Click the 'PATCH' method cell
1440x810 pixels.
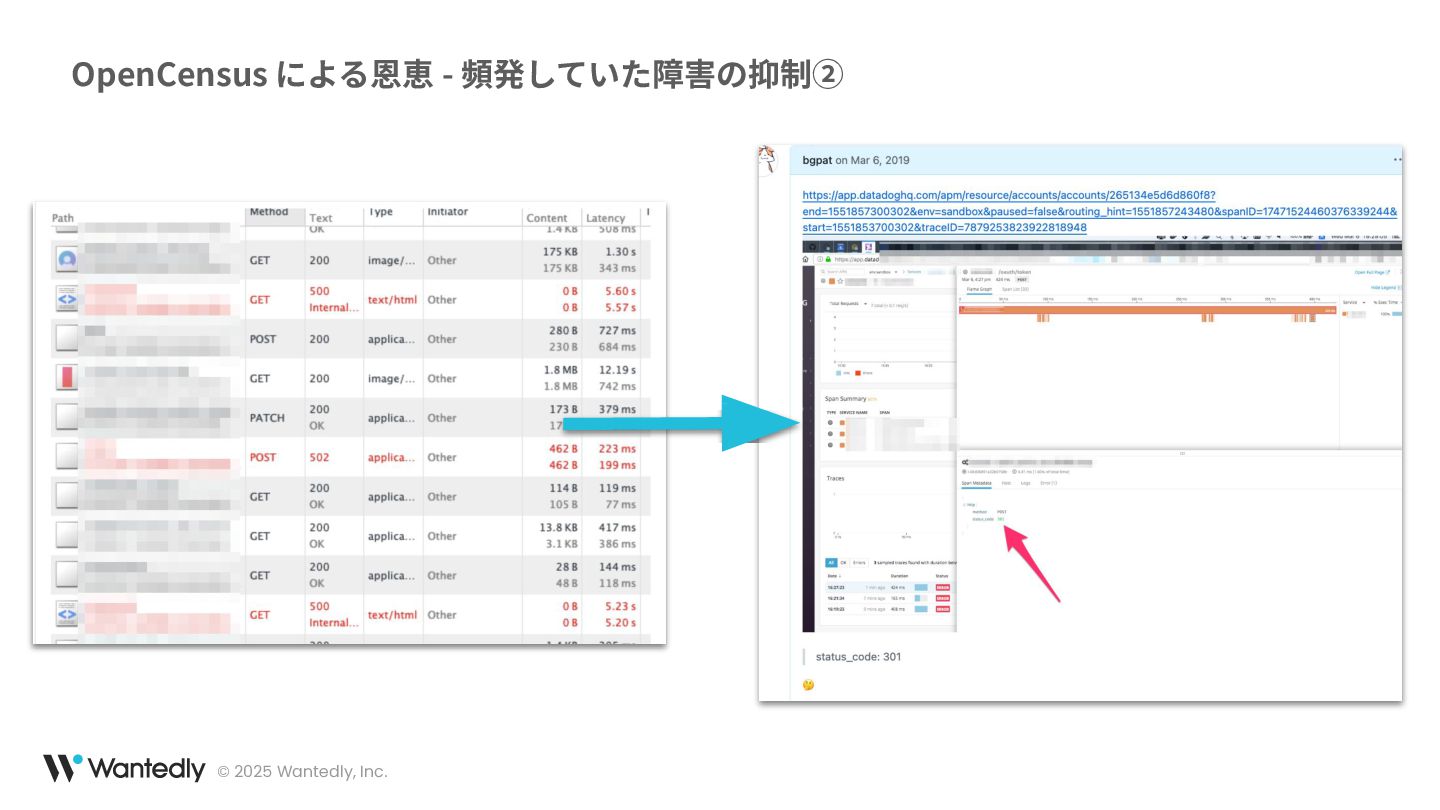point(267,418)
